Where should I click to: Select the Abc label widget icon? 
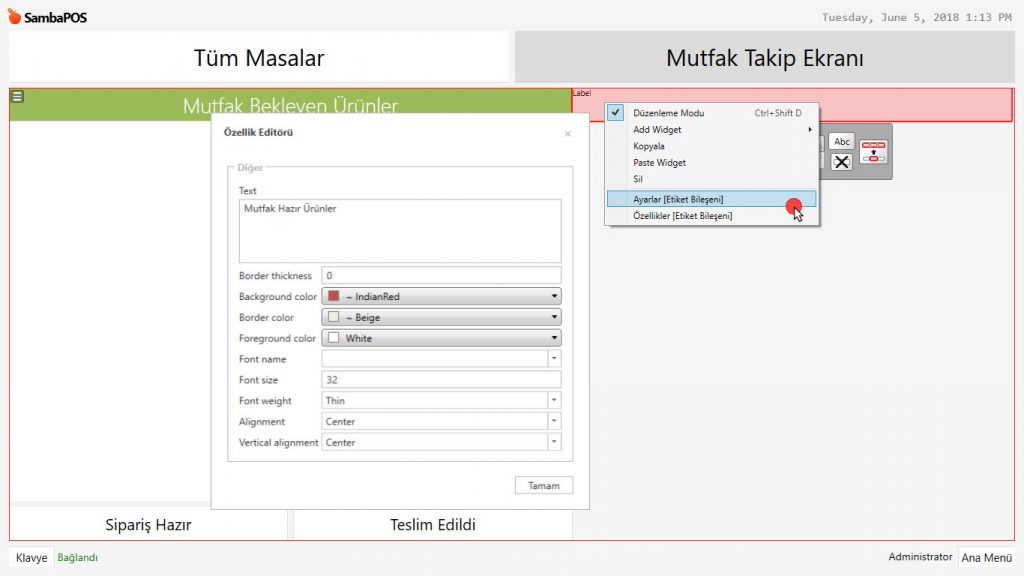pyautogui.click(x=842, y=142)
